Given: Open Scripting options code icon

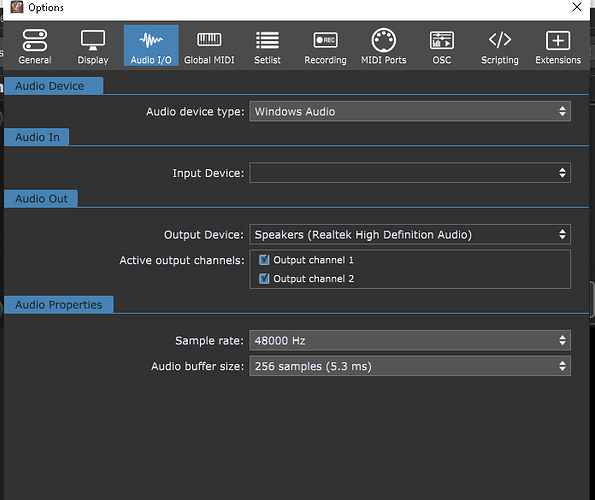Looking at the screenshot, I should pos(500,46).
